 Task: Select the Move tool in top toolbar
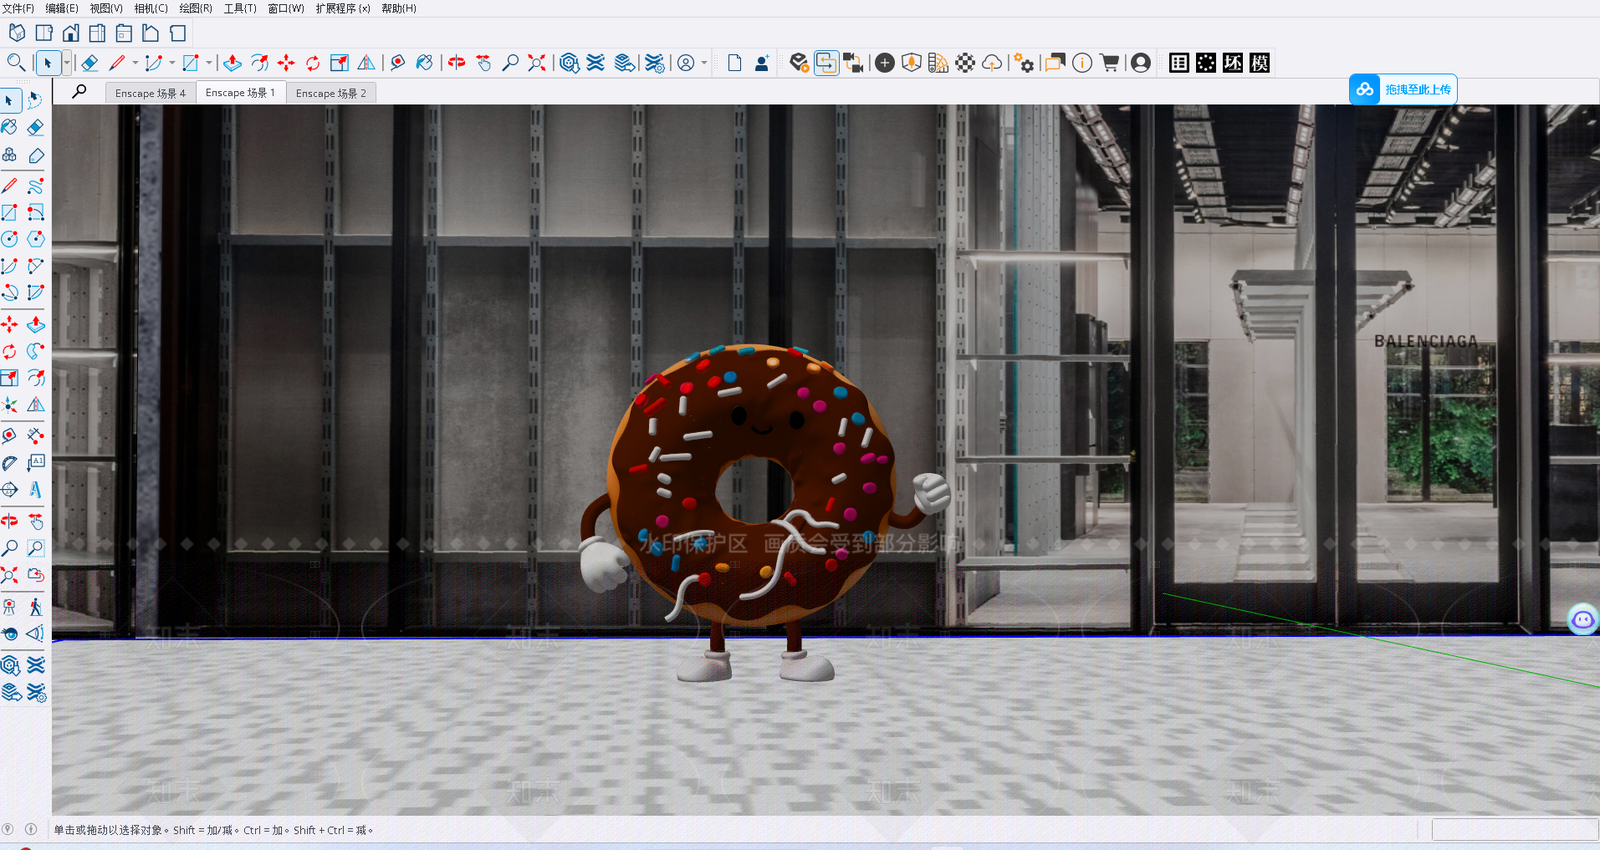click(x=286, y=63)
